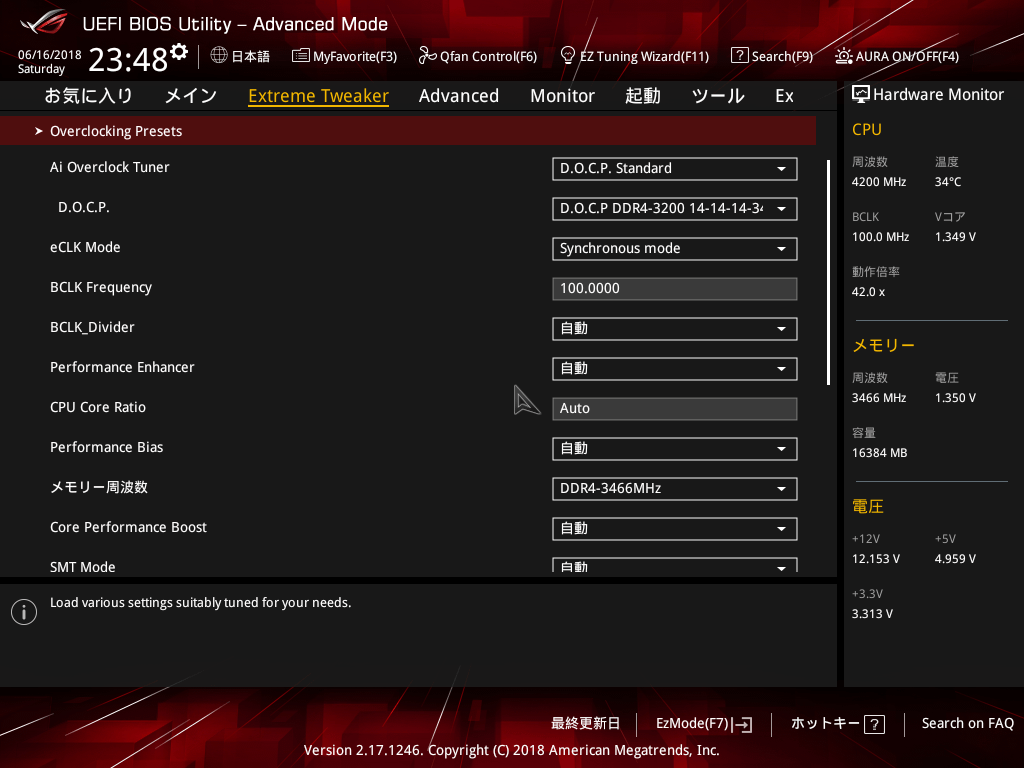
Task: Click the 16384 MB capacity value
Action: point(879,453)
